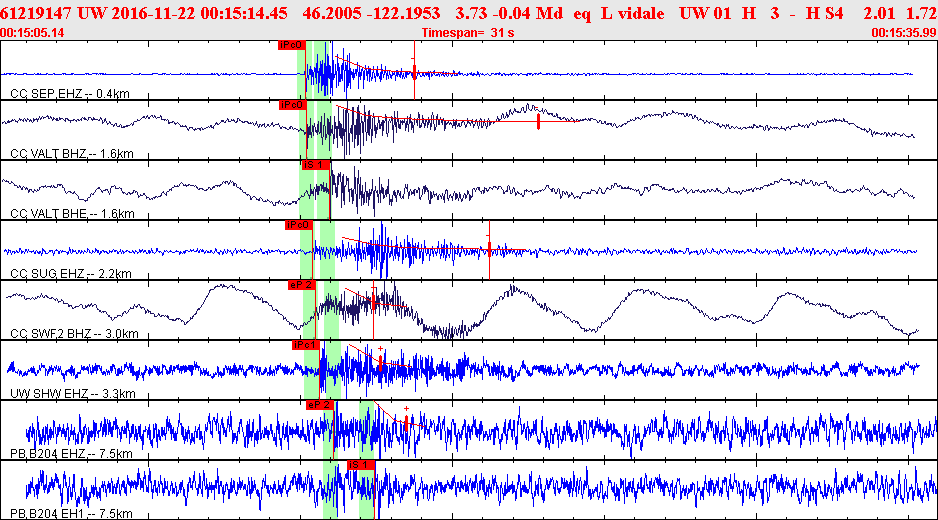The height and width of the screenshot is (520, 938).
Task: Click the S pick flag on VALT BHE
Action: point(314,164)
